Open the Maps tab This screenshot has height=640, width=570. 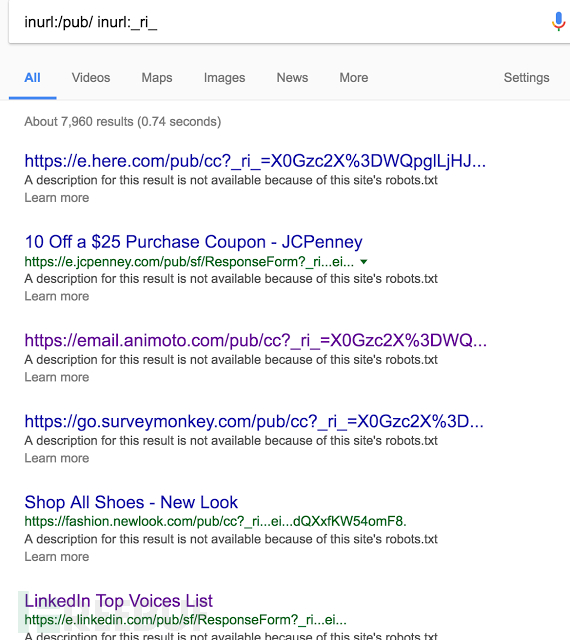click(157, 78)
